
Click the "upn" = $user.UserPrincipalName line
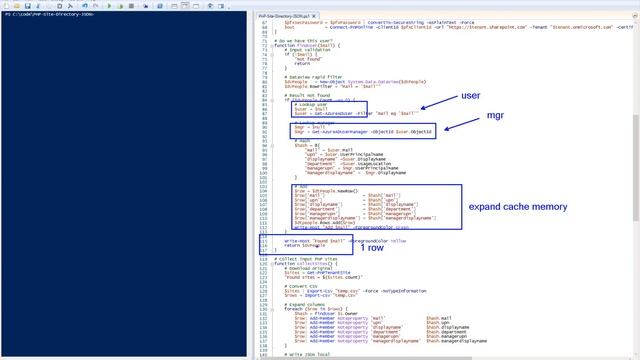tap(344, 154)
